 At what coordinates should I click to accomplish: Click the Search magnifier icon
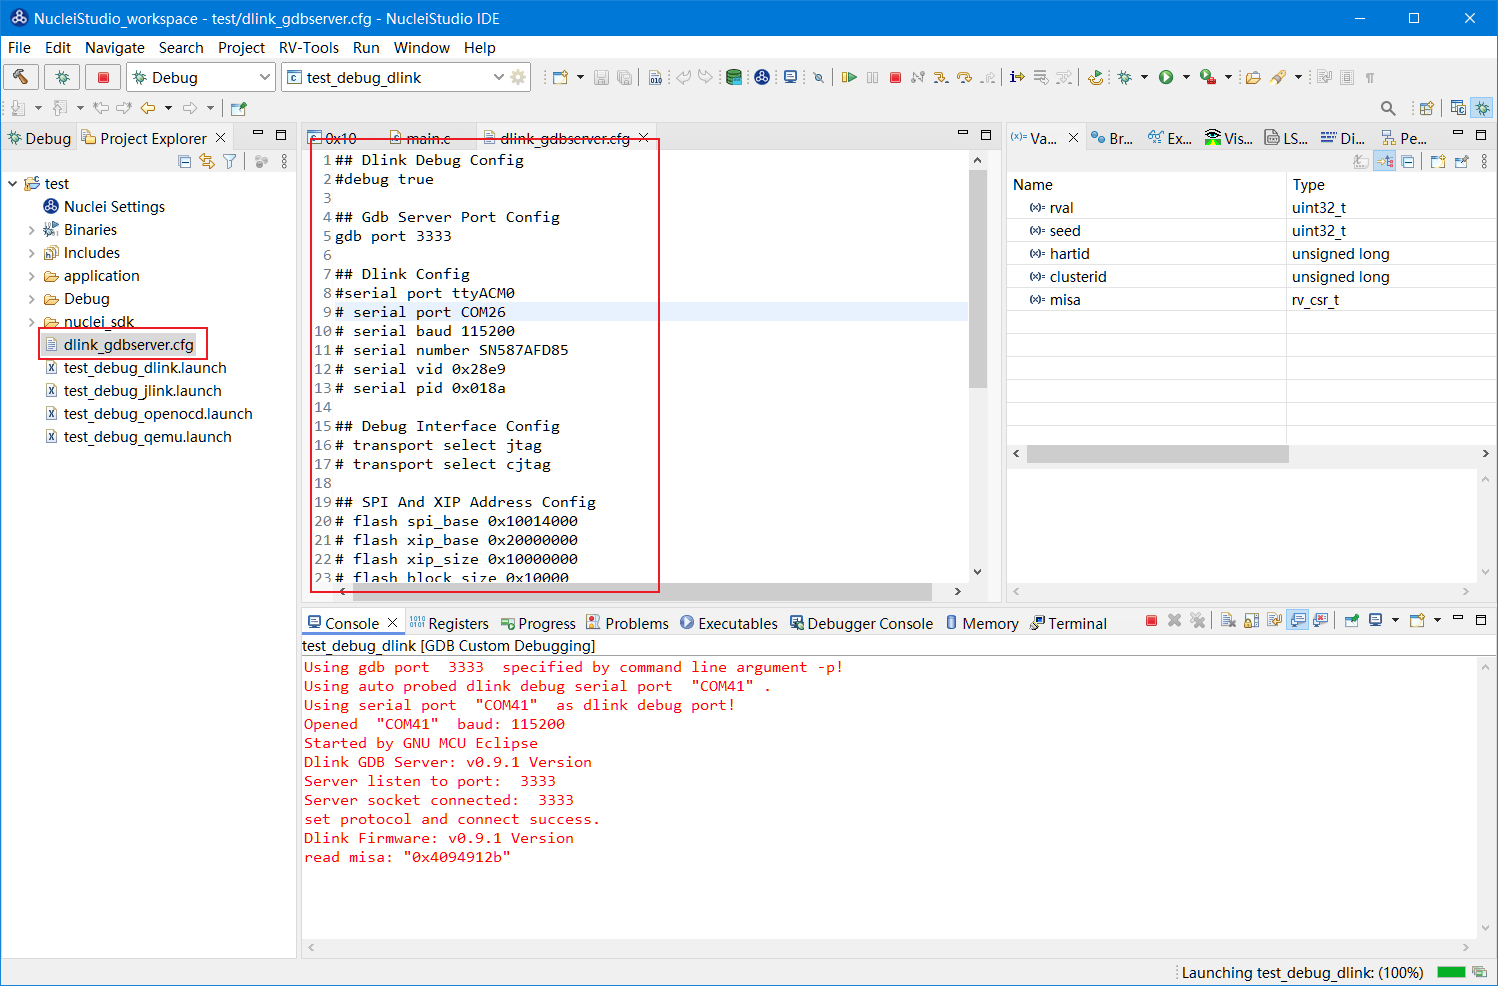click(1388, 108)
